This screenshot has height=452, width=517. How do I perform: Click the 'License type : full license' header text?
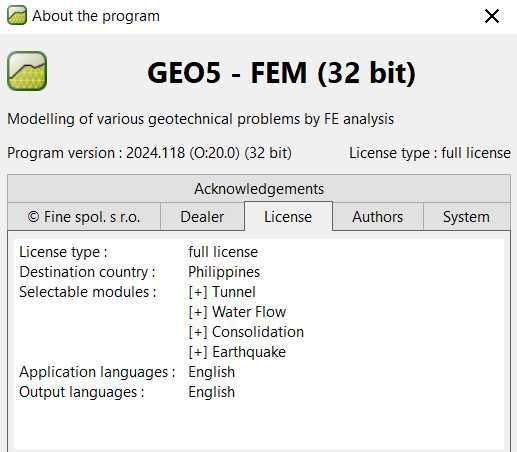click(430, 153)
